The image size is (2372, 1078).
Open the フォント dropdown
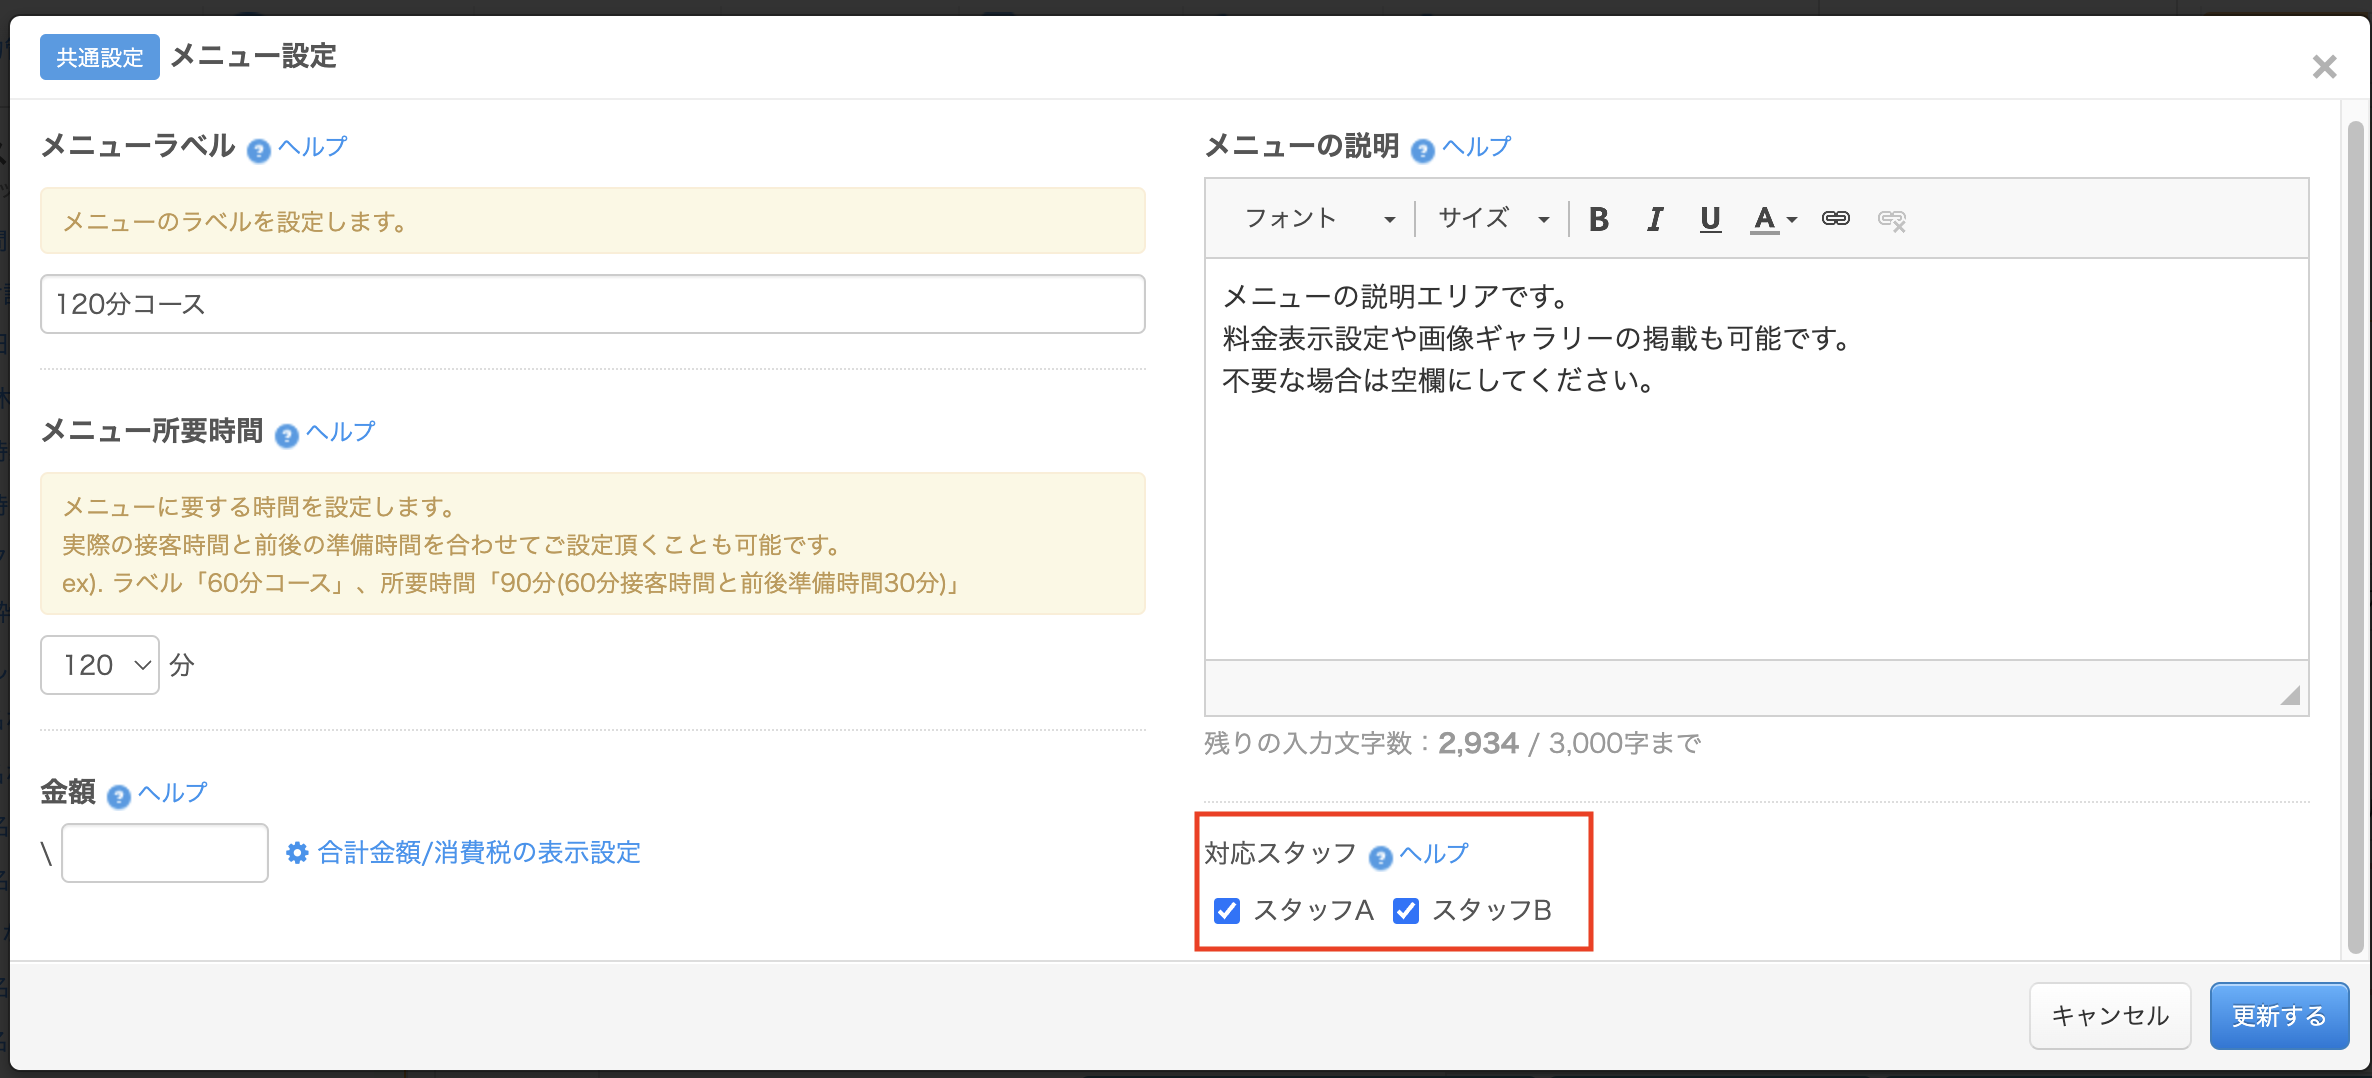pos(1318,219)
